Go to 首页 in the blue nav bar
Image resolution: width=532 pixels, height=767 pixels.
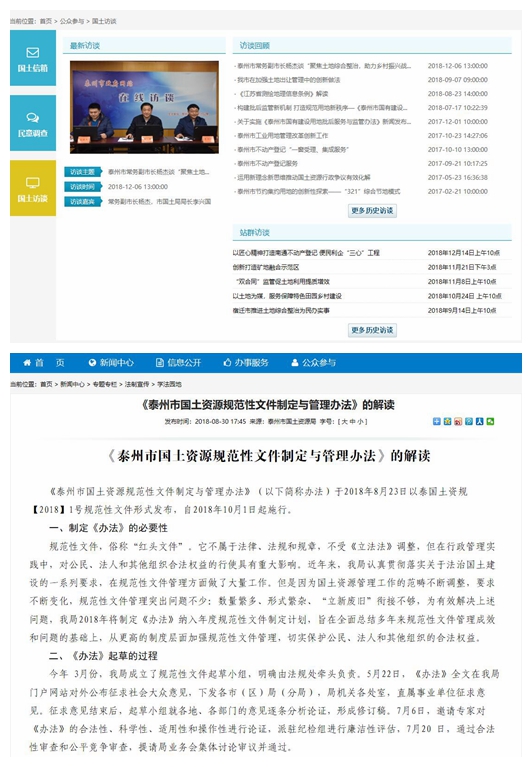[x=44, y=362]
